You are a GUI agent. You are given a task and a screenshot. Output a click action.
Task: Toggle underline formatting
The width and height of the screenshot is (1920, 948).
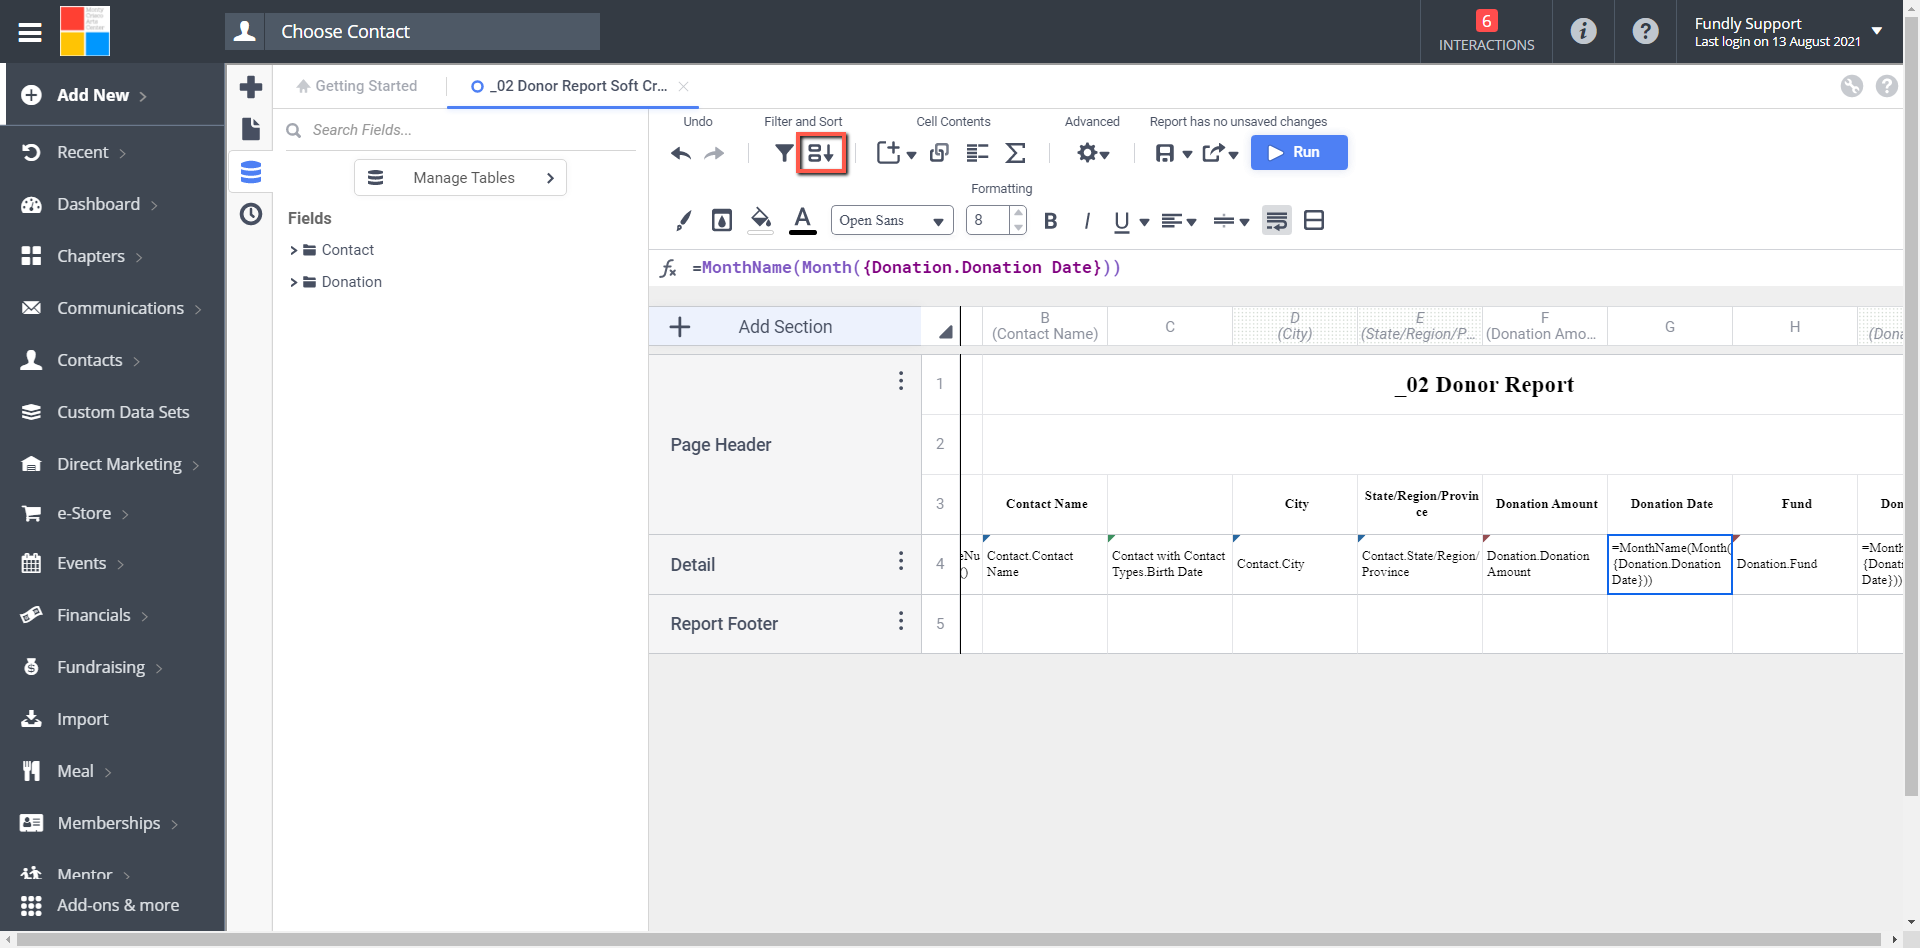pyautogui.click(x=1122, y=221)
